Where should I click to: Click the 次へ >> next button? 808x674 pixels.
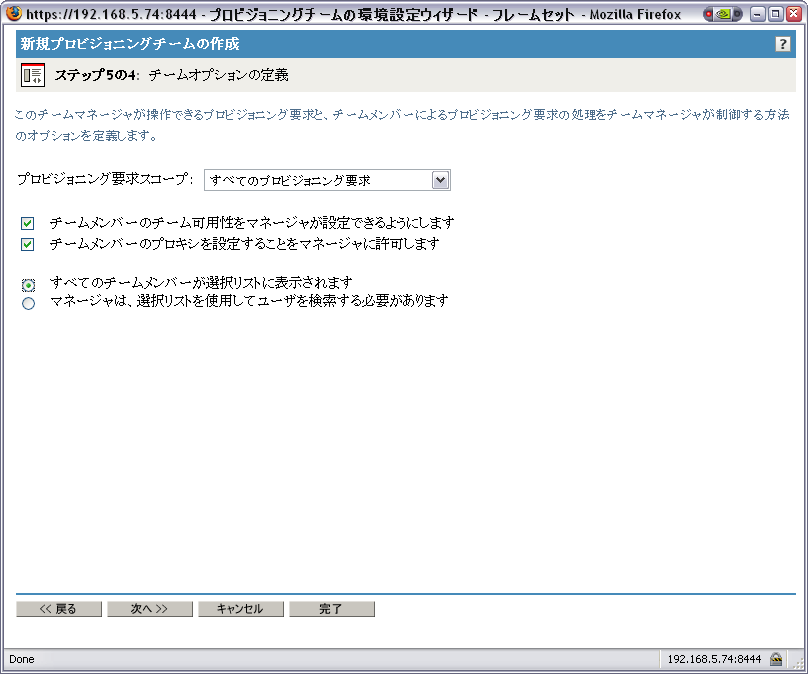pos(150,609)
